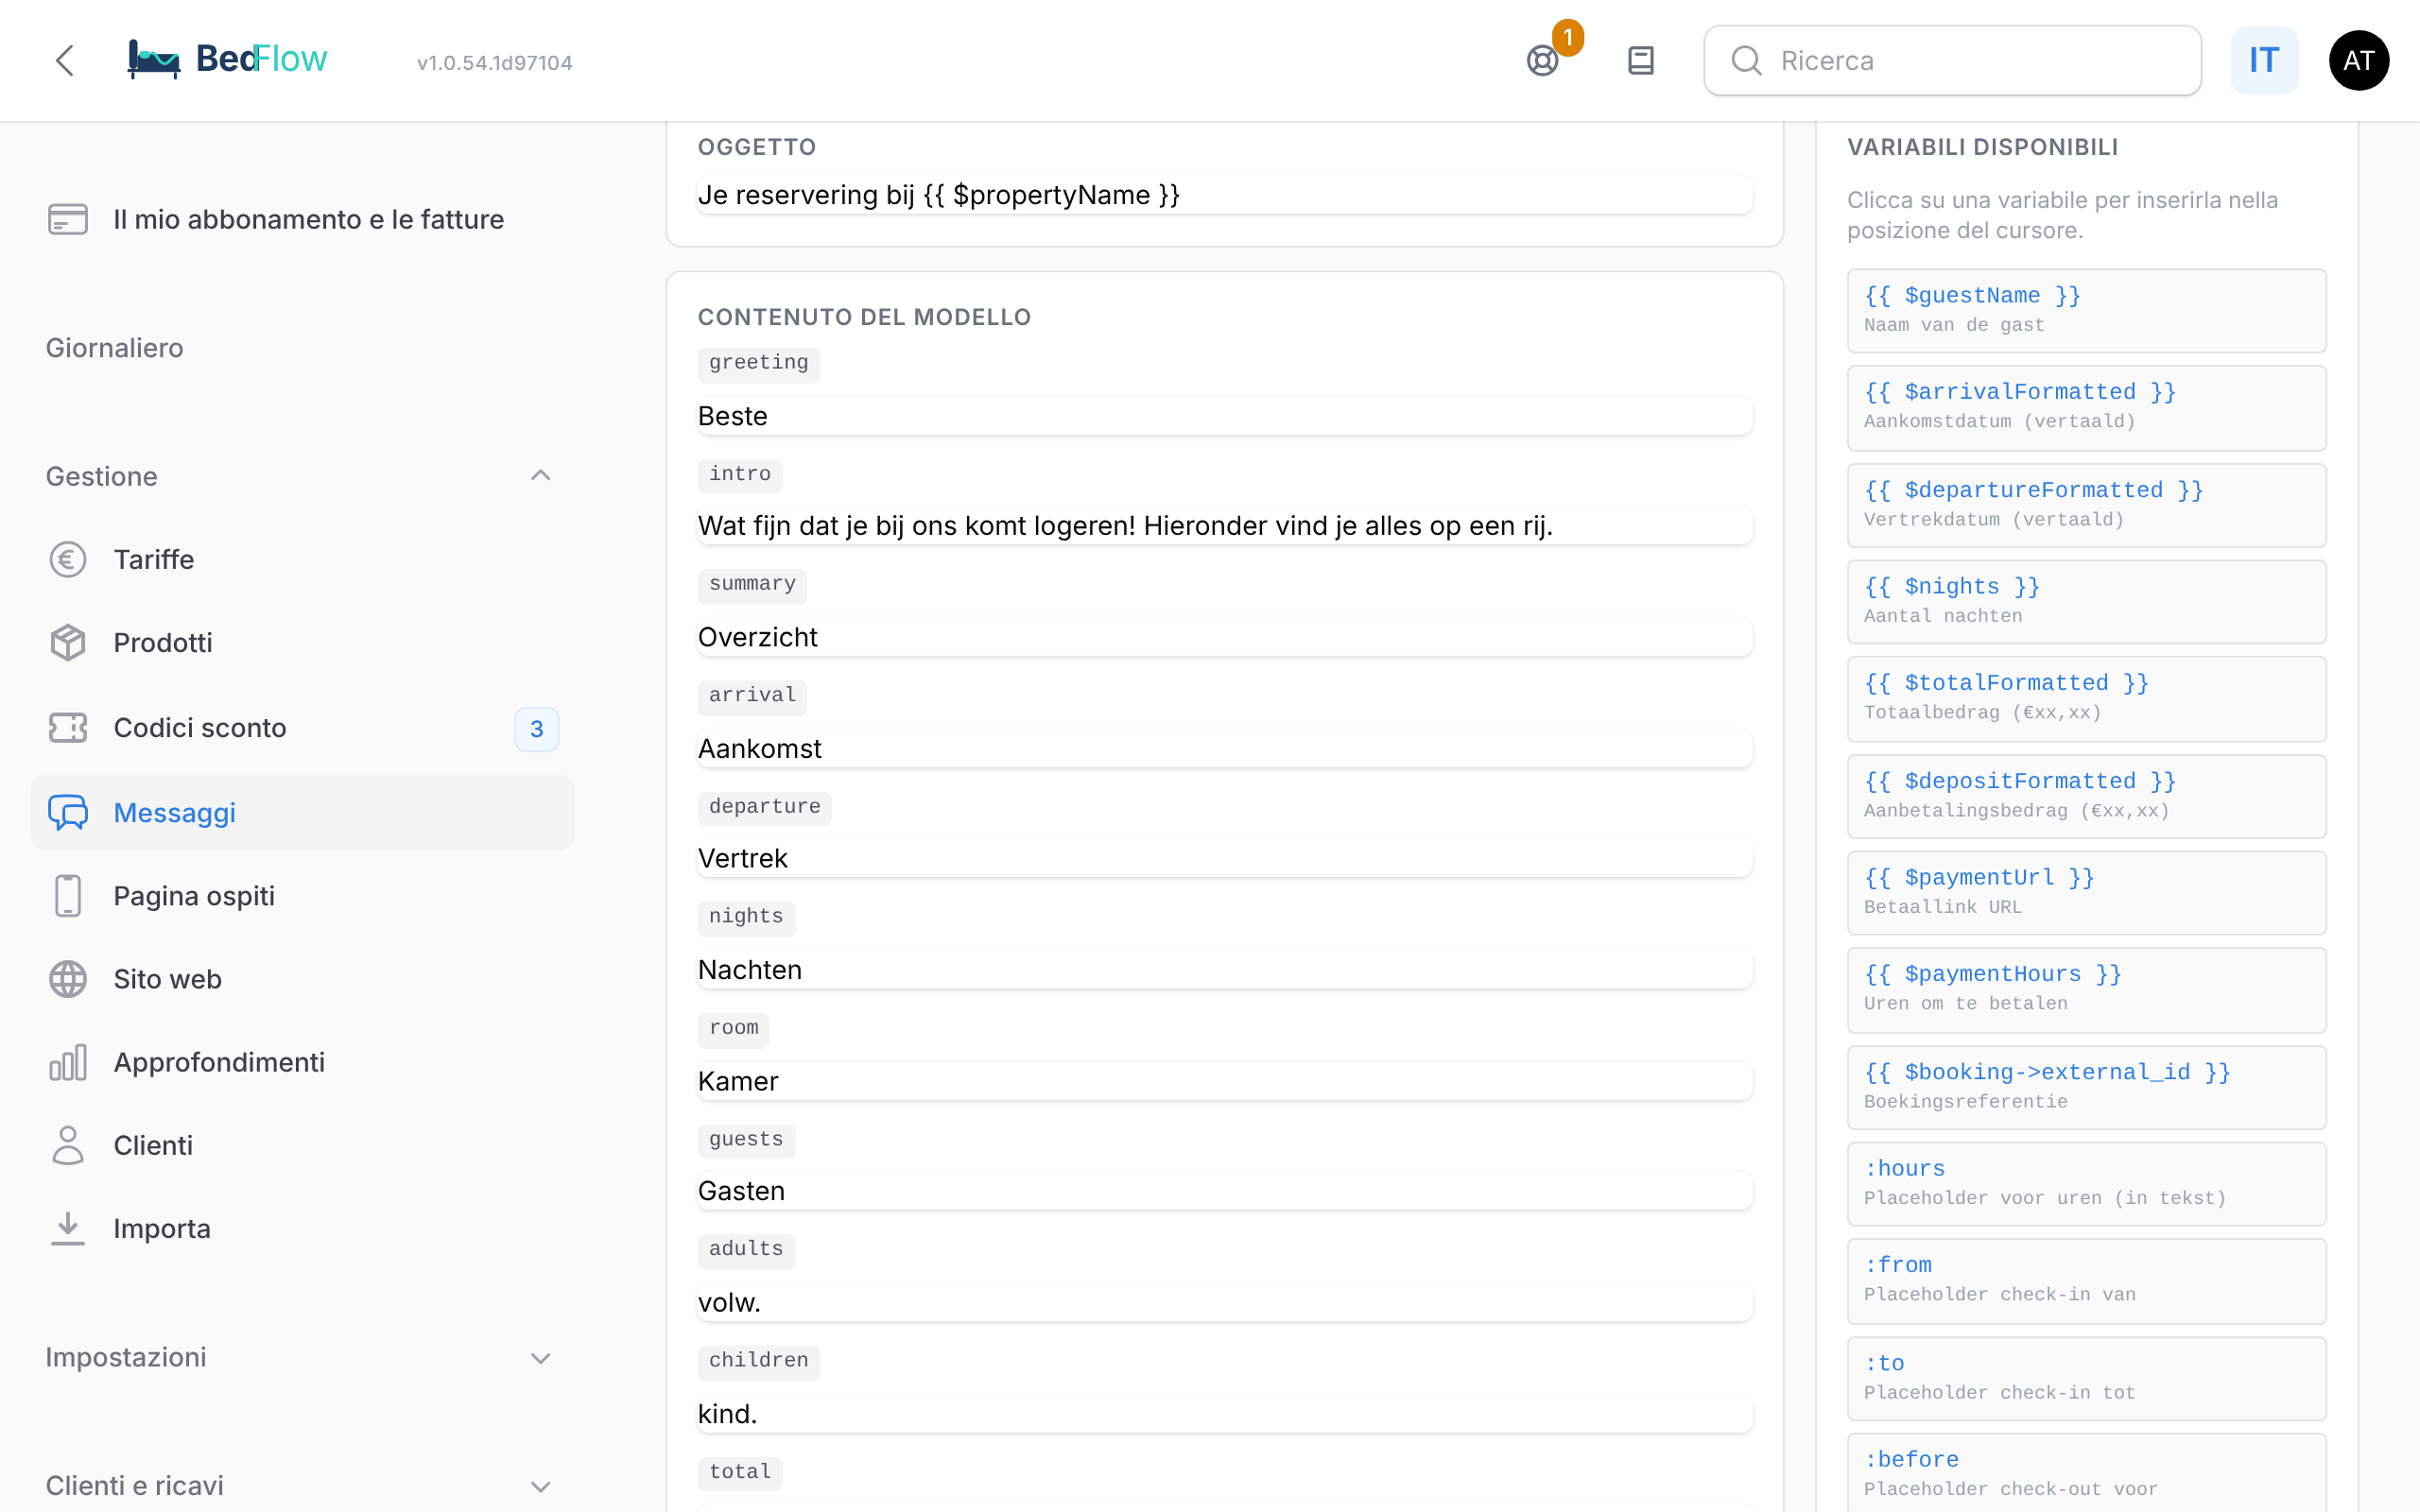
Task: Click the subscription card icon
Action: point(68,219)
